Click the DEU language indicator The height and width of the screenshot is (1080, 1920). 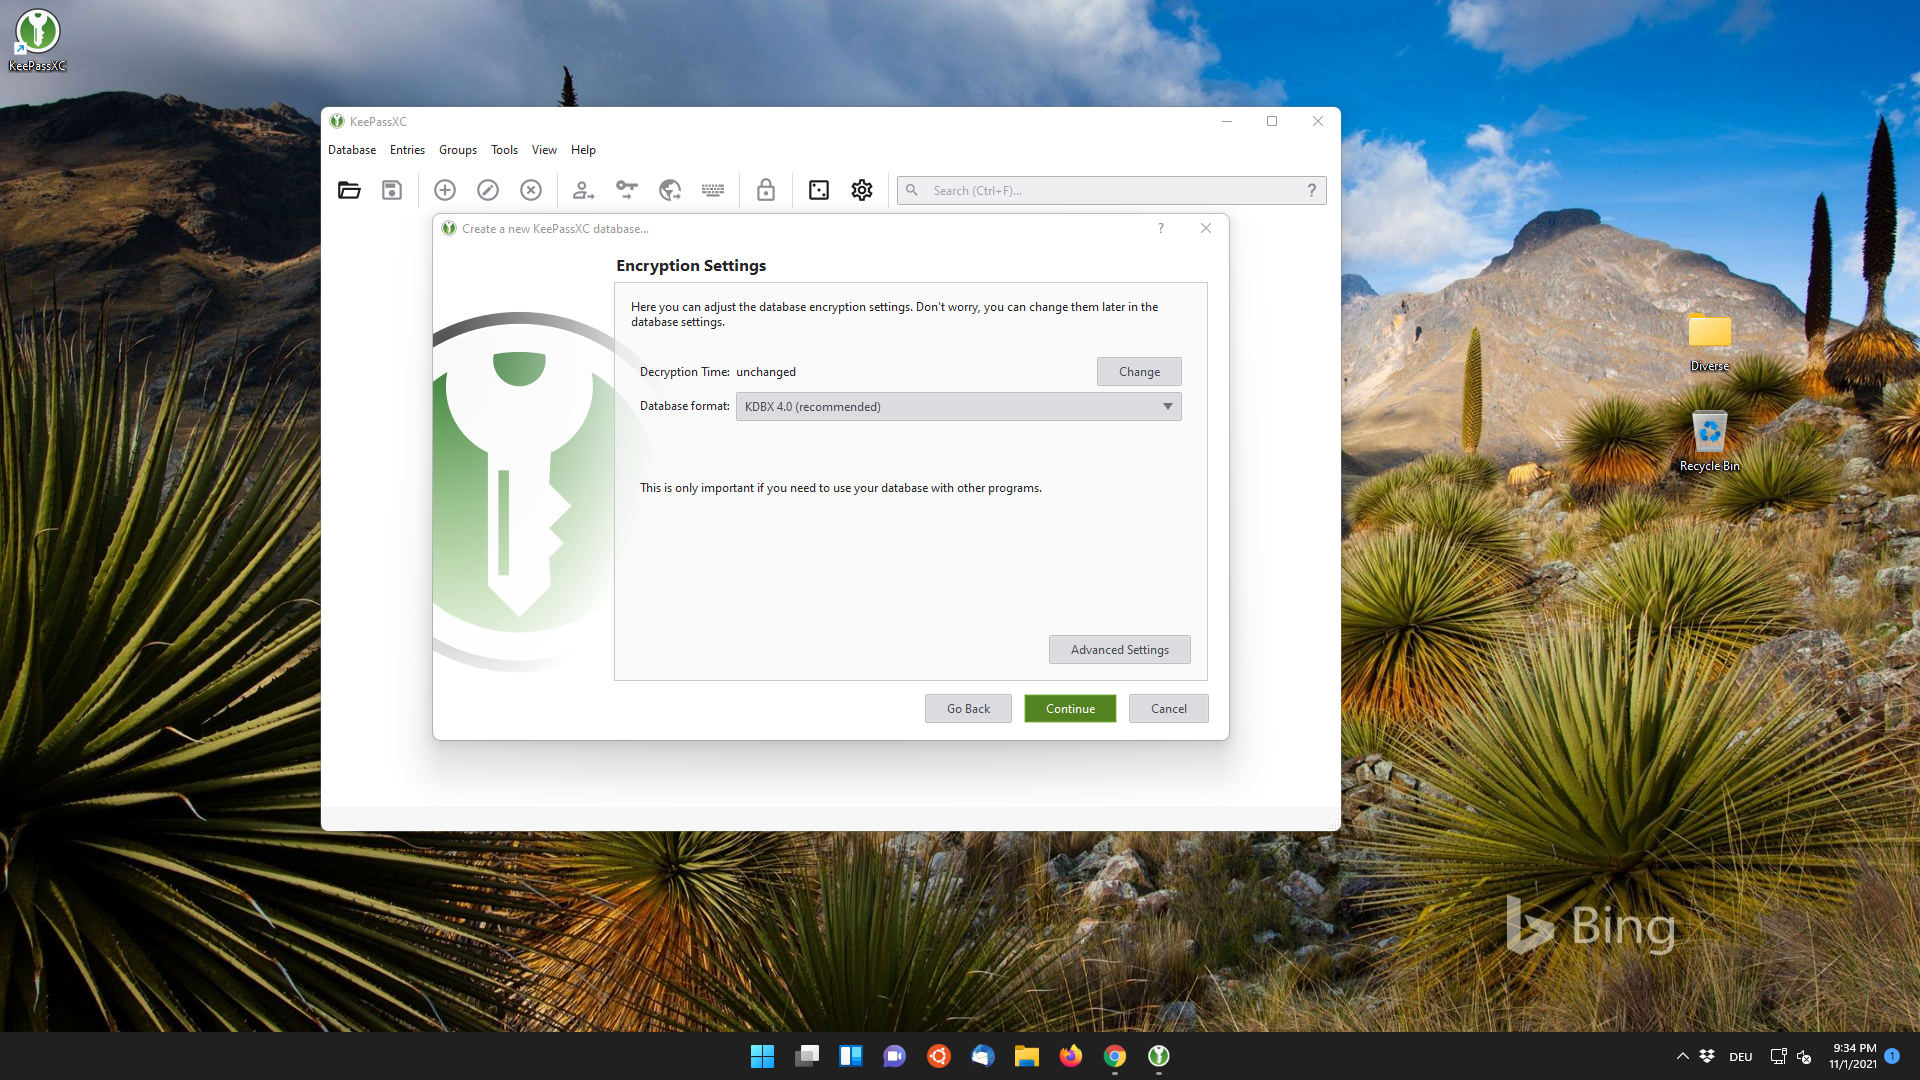(x=1741, y=1057)
